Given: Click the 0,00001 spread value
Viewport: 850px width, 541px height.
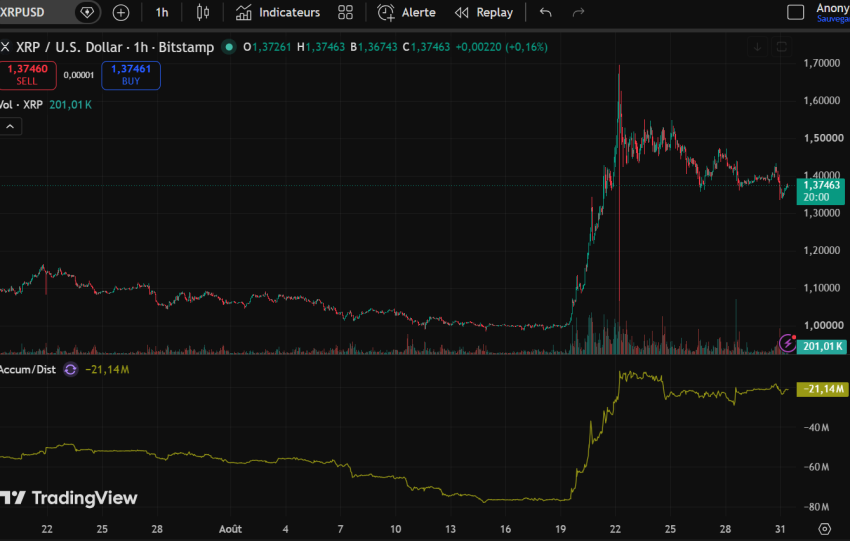Looking at the screenshot, I should 79,75.
